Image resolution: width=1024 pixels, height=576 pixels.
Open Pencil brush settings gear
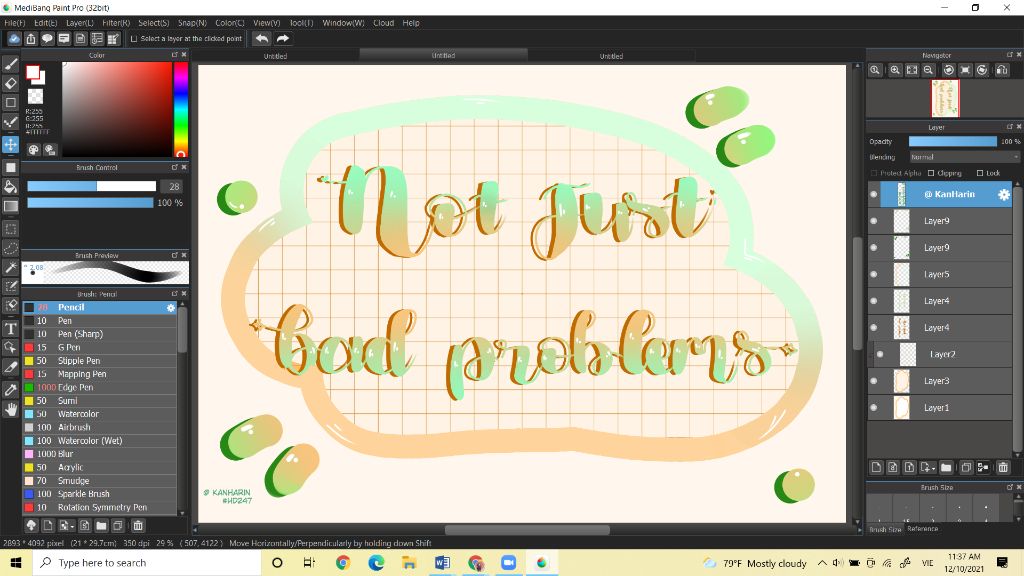click(x=171, y=307)
